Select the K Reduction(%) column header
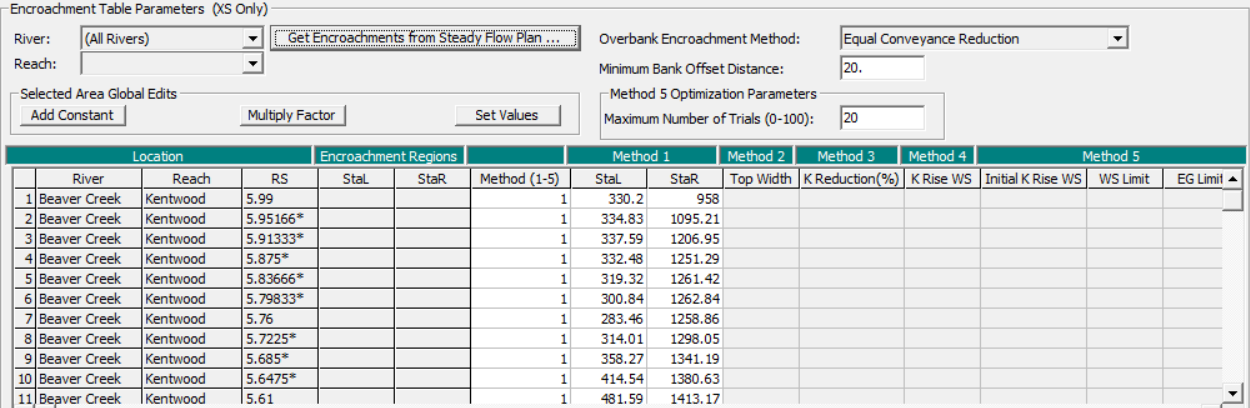Image resolution: width=1250 pixels, height=408 pixels. [x=851, y=179]
